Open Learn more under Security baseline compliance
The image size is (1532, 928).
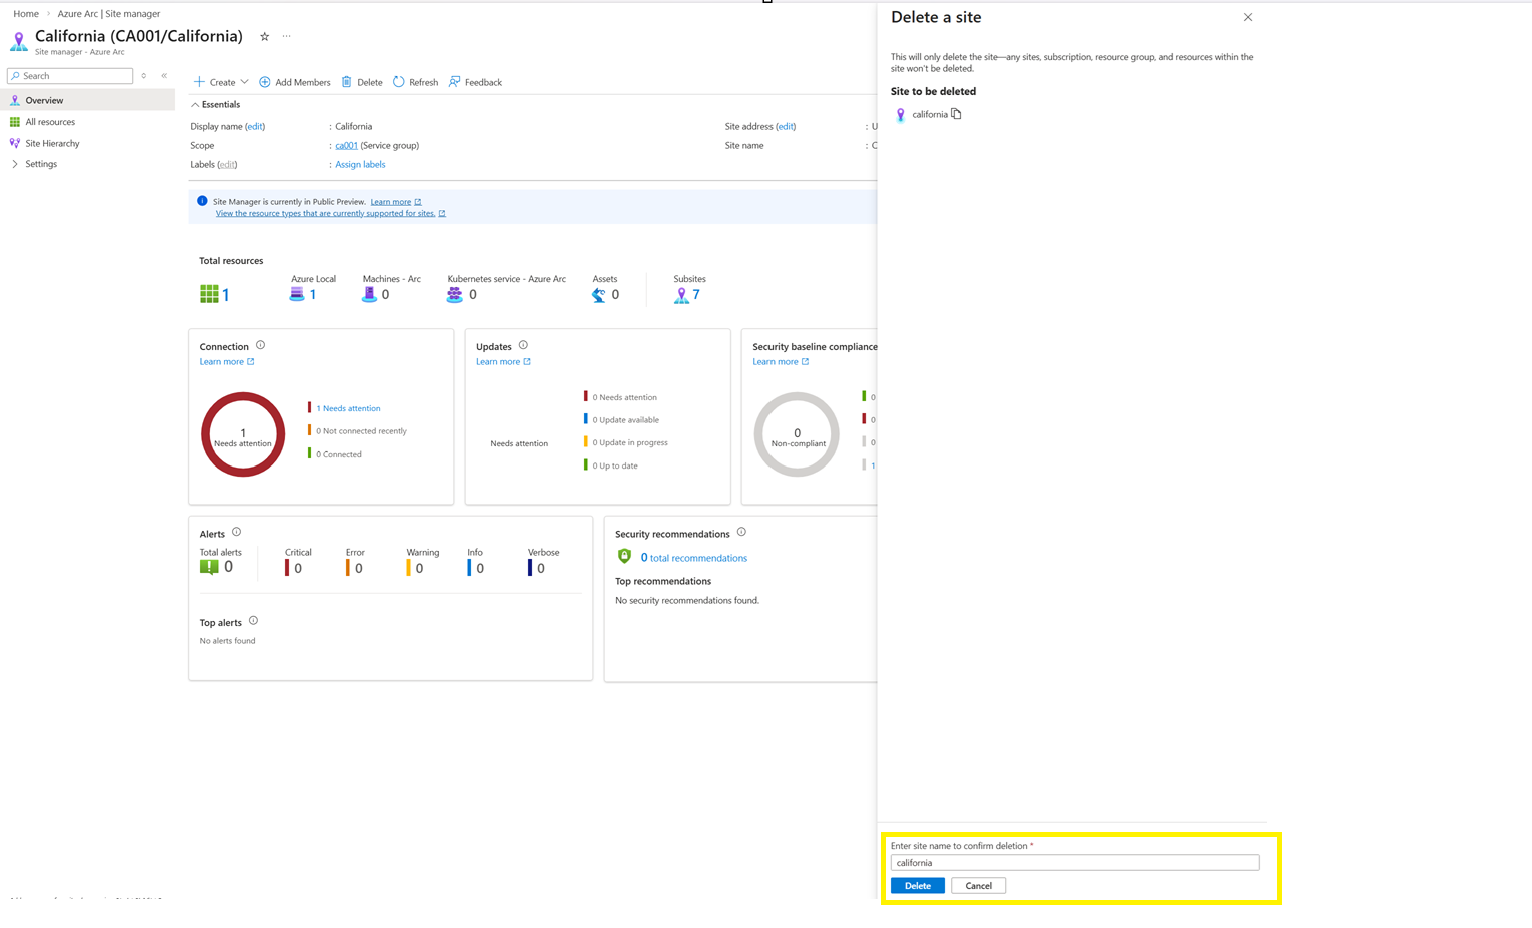tap(780, 362)
